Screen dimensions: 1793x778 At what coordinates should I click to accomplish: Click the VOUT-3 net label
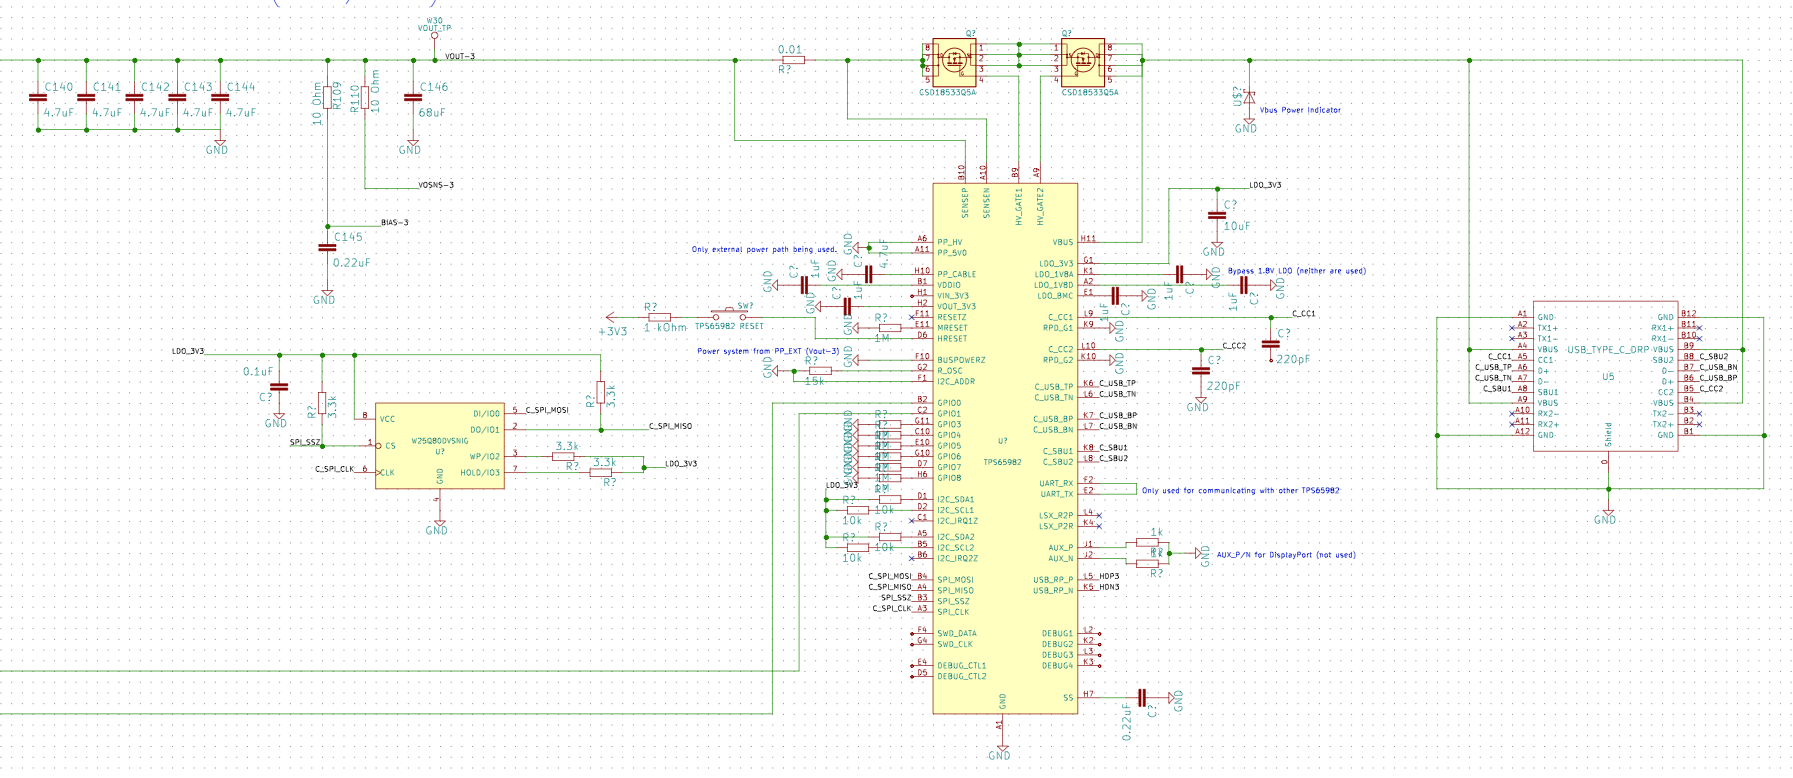pos(460,57)
